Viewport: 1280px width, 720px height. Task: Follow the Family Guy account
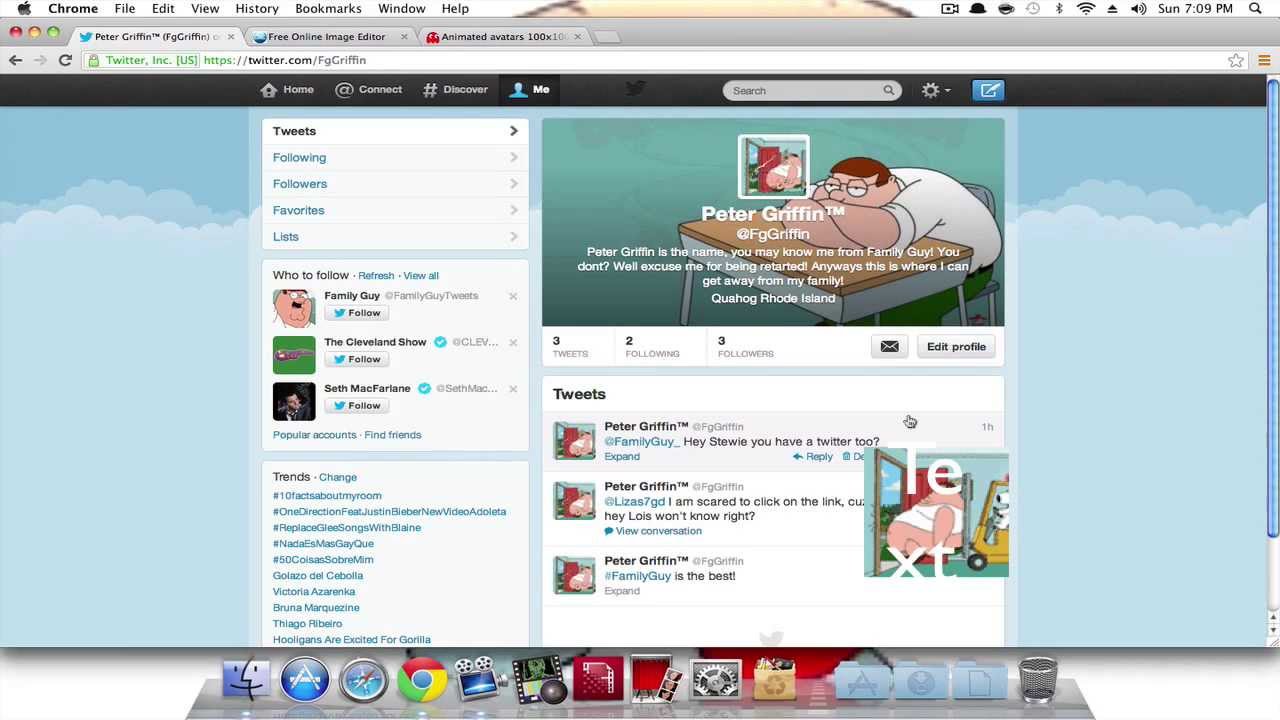tap(356, 313)
